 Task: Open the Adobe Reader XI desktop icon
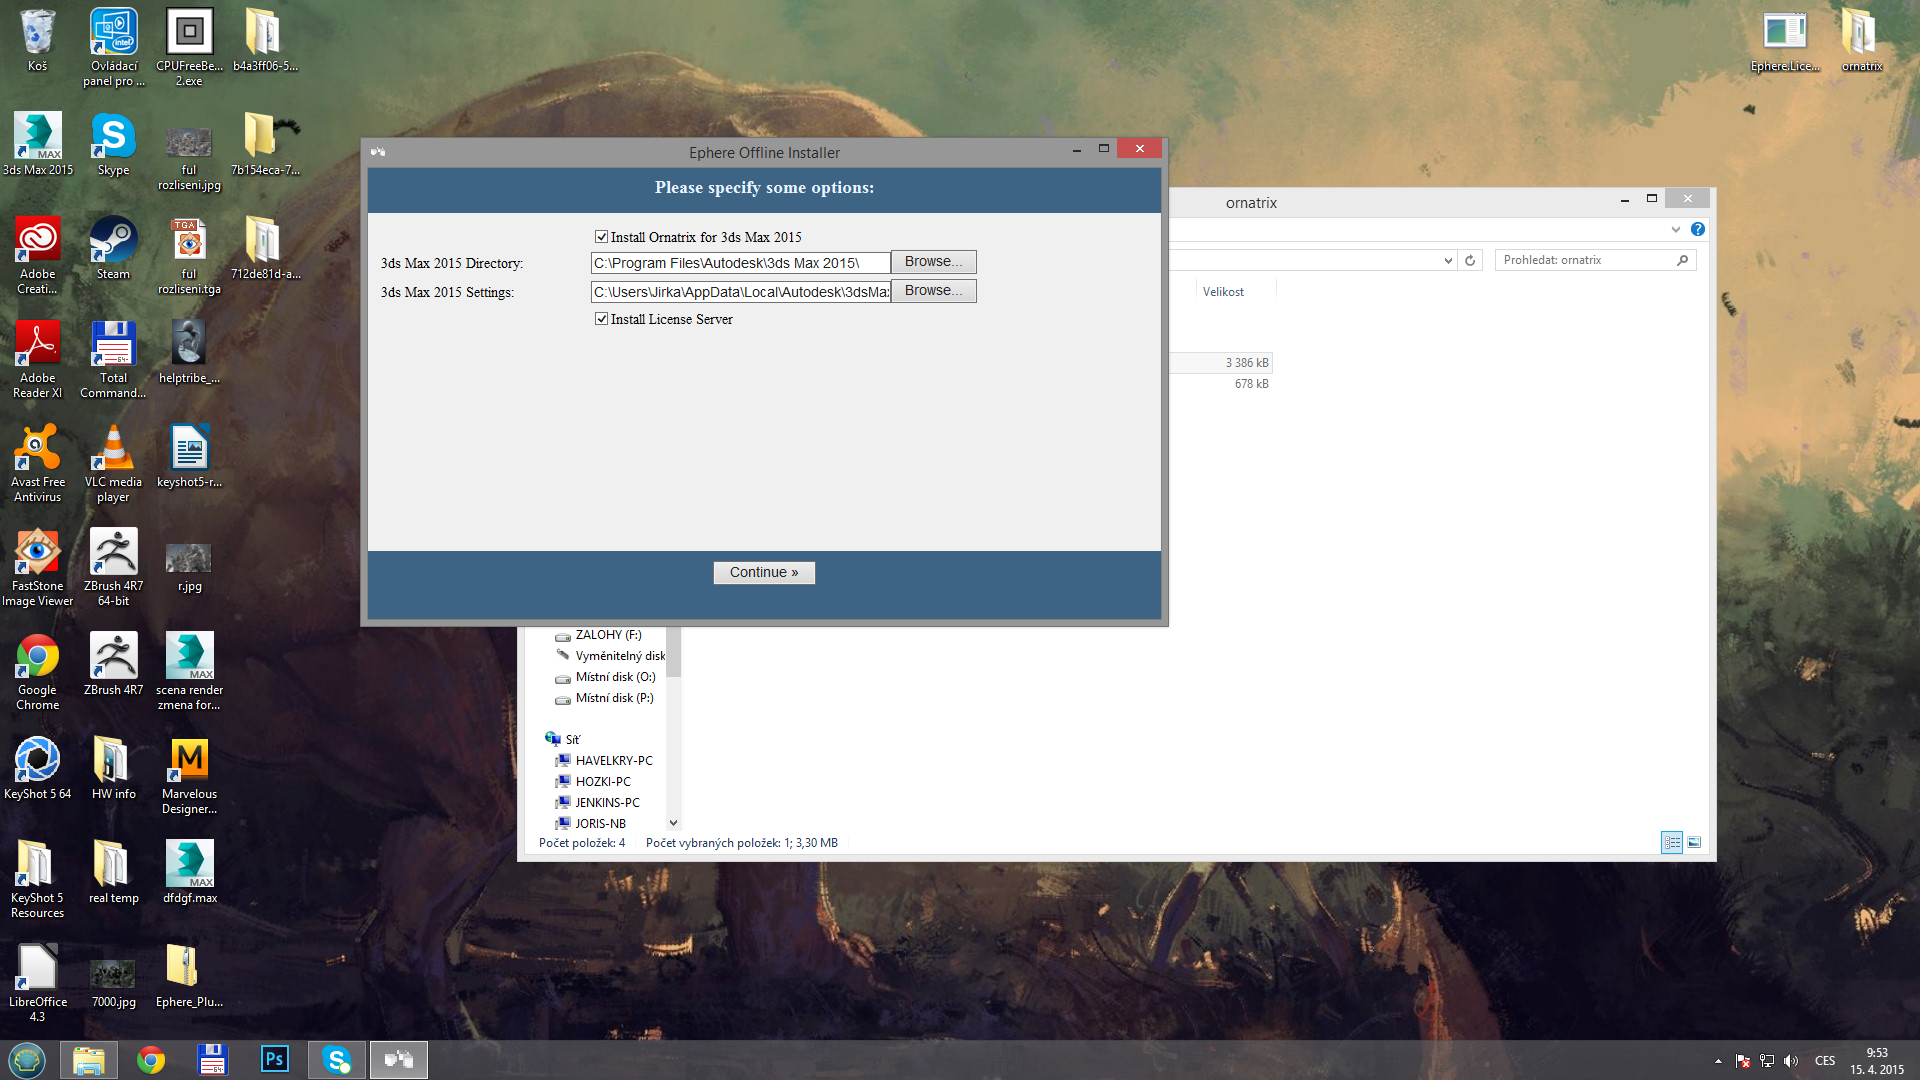click(38, 359)
